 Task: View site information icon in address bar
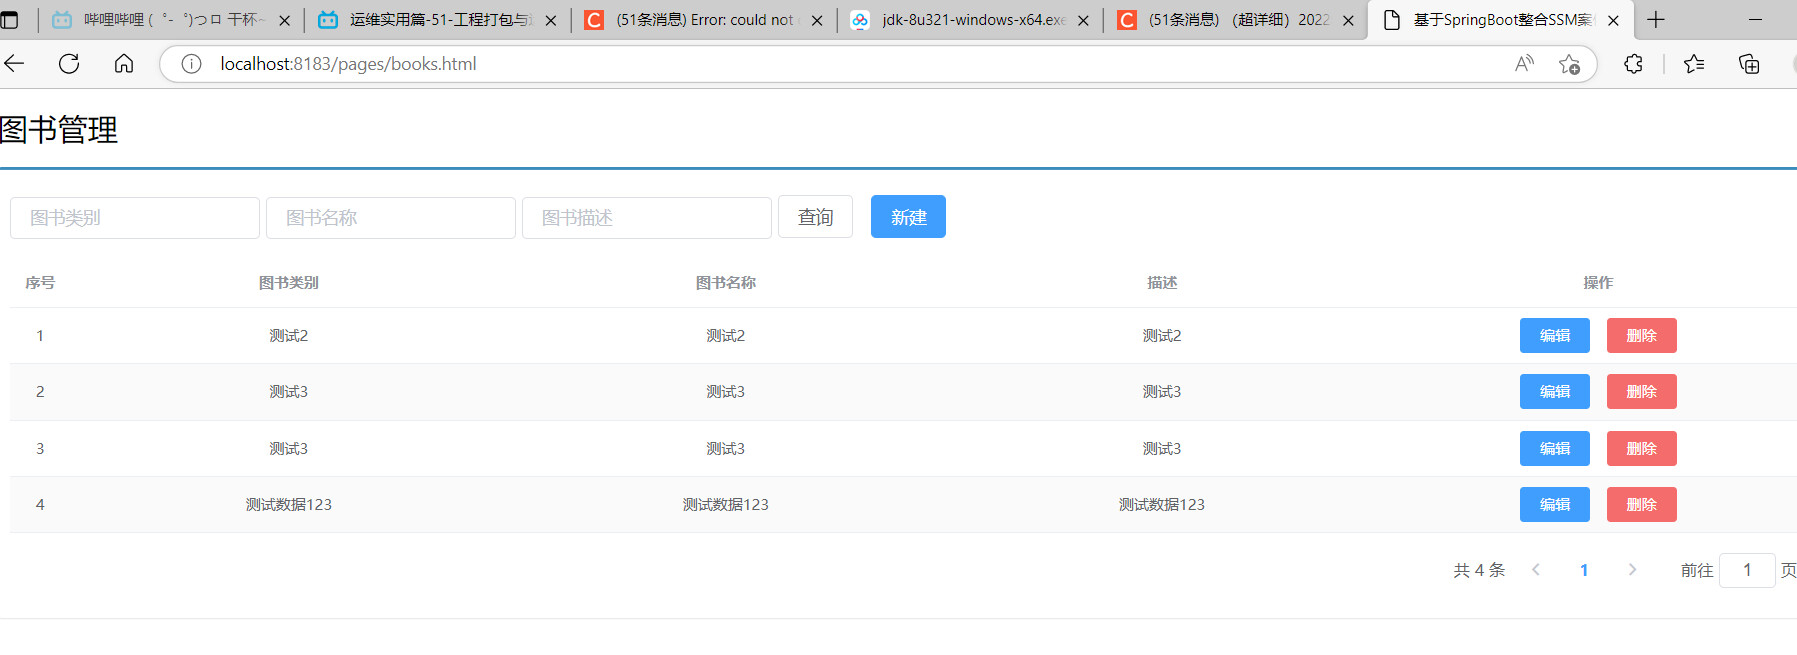click(191, 64)
